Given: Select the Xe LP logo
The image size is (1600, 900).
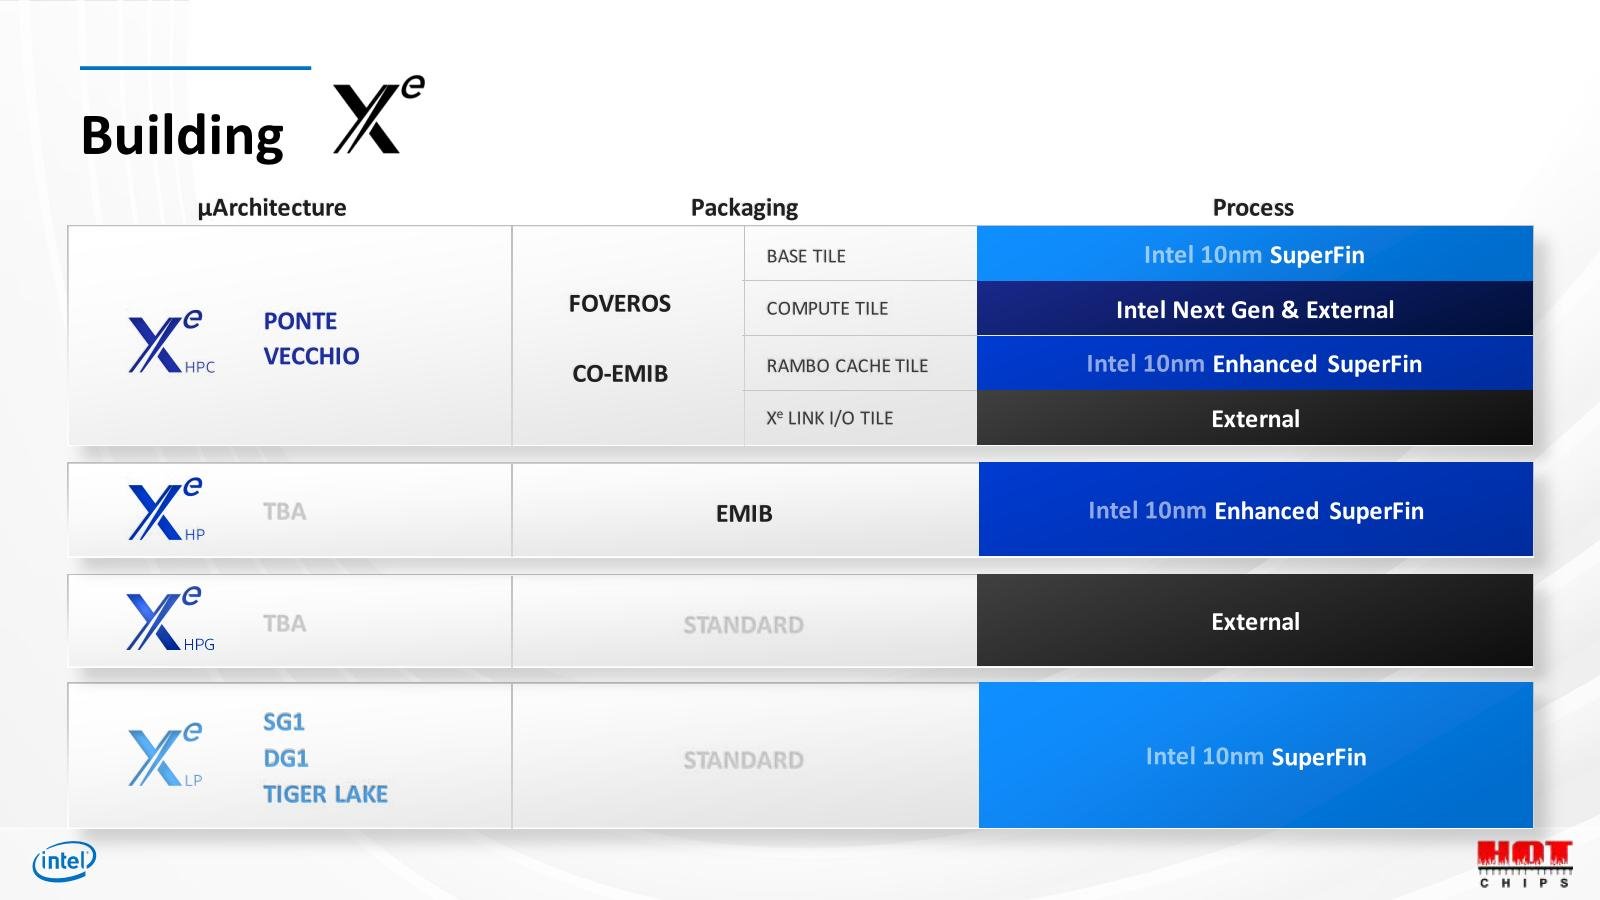Looking at the screenshot, I should (x=166, y=755).
